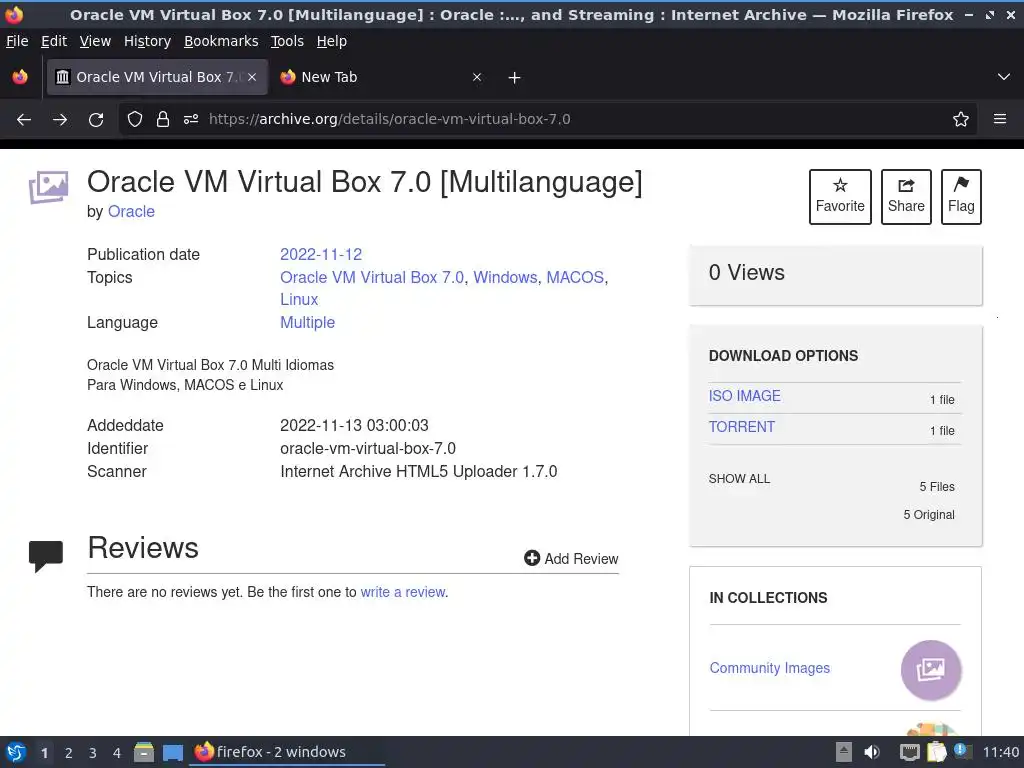Open a new tab with plus
Image resolution: width=1024 pixels, height=768 pixels.
[515, 78]
